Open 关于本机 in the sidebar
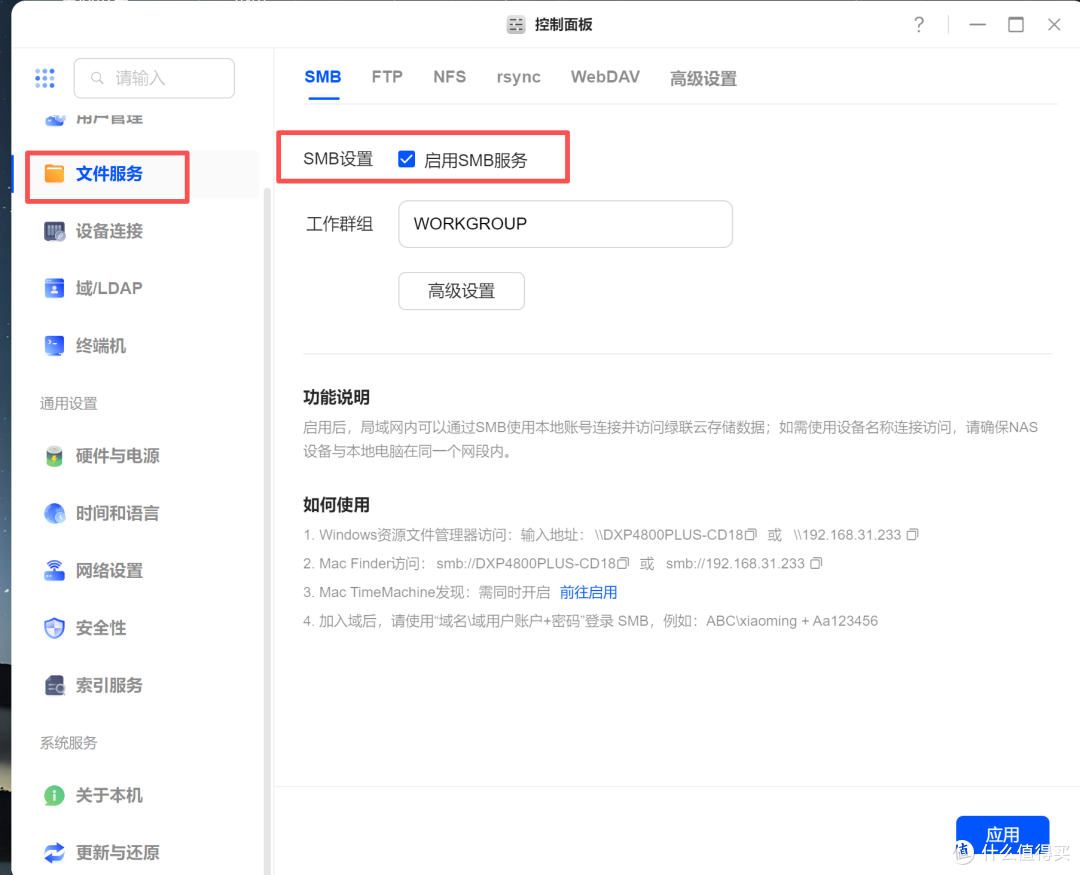 point(110,795)
